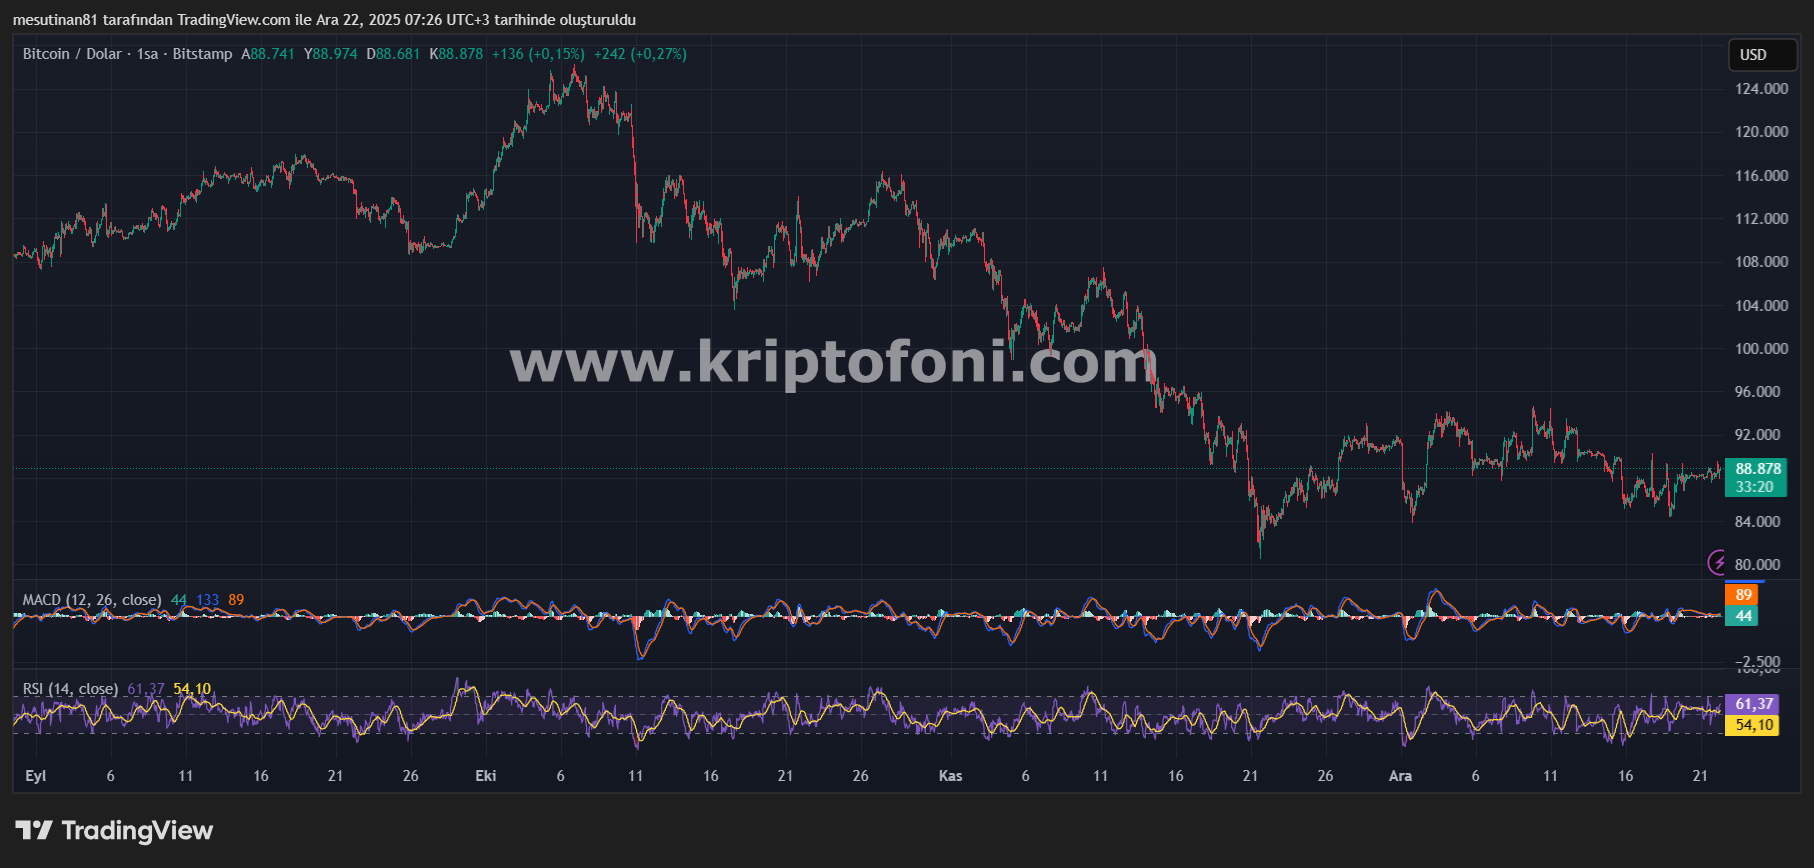
Task: Click the 120.000 price axis label
Action: [1761, 131]
